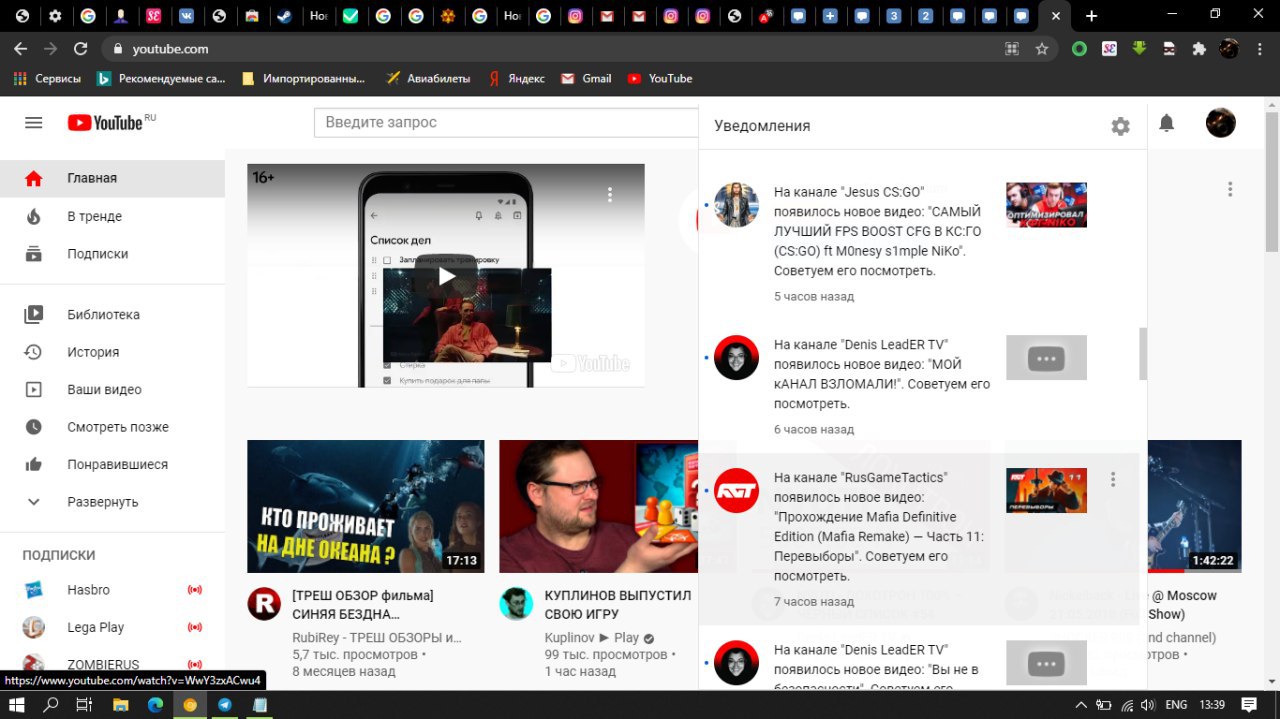Open Сервисы apps bookmark
Viewport: 1280px width, 719px height.
[47, 78]
